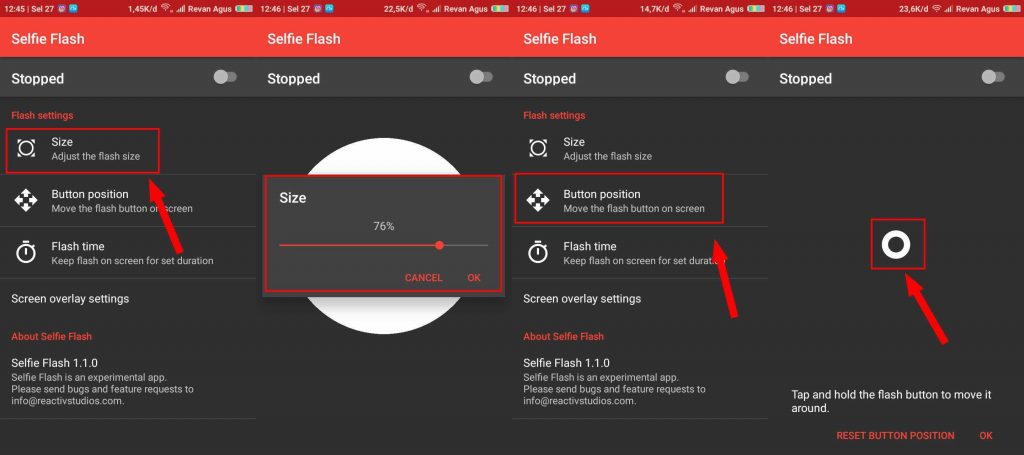Click the Size icon in the third screenshot
The width and height of the screenshot is (1024, 455).
[538, 148]
